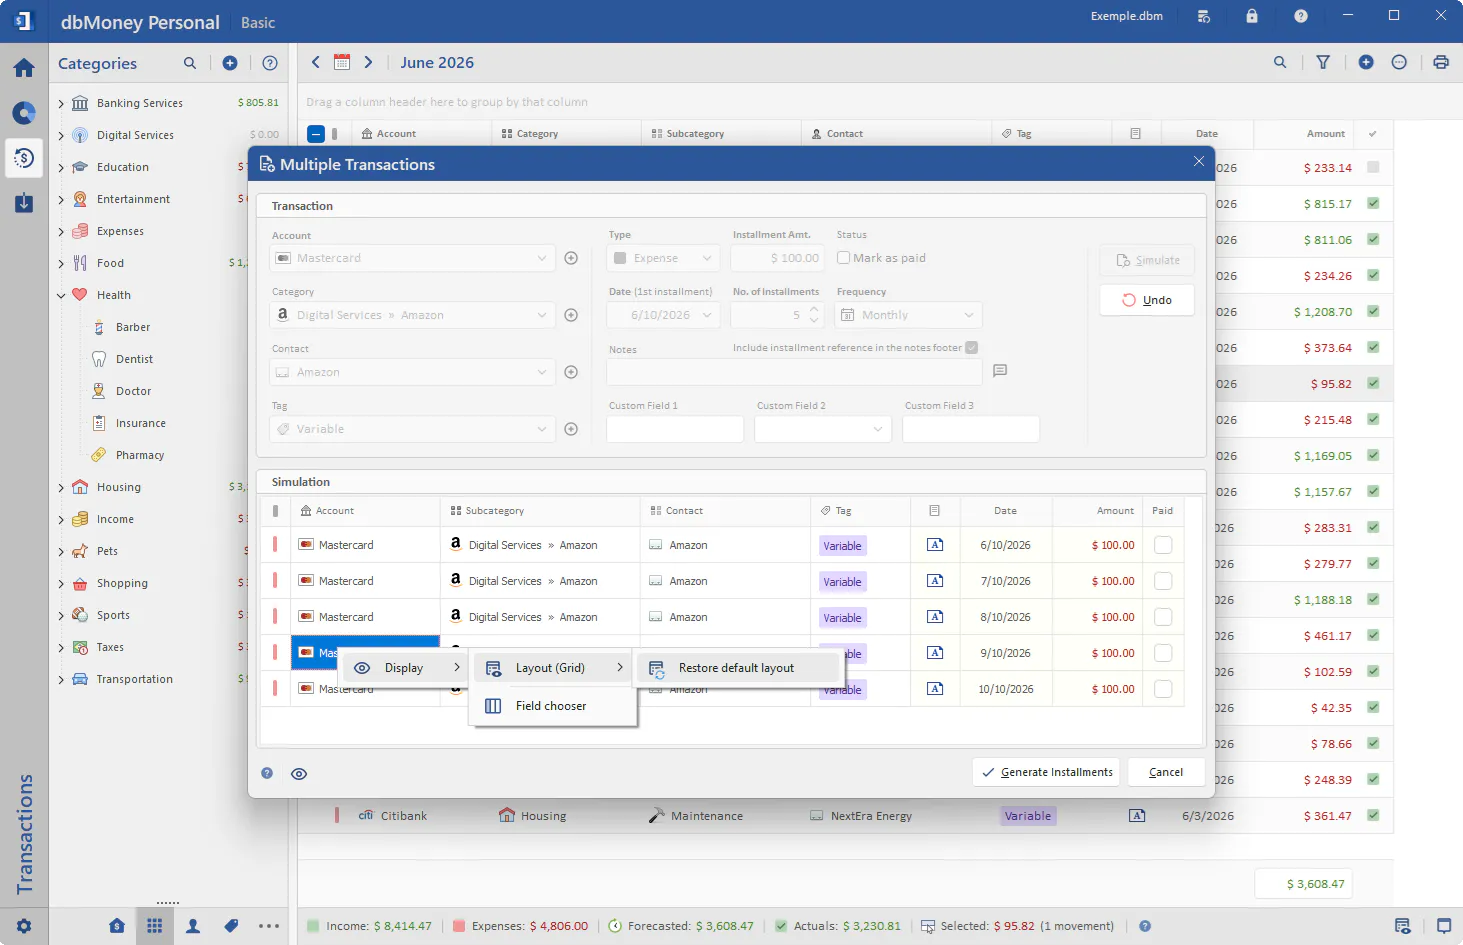The image size is (1463, 945).
Task: Collapse the Health category tree
Action: [x=61, y=295]
